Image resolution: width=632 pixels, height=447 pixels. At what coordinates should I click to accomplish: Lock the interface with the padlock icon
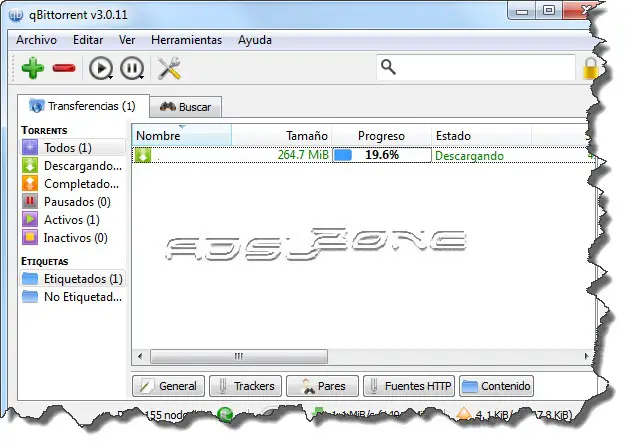tap(590, 68)
